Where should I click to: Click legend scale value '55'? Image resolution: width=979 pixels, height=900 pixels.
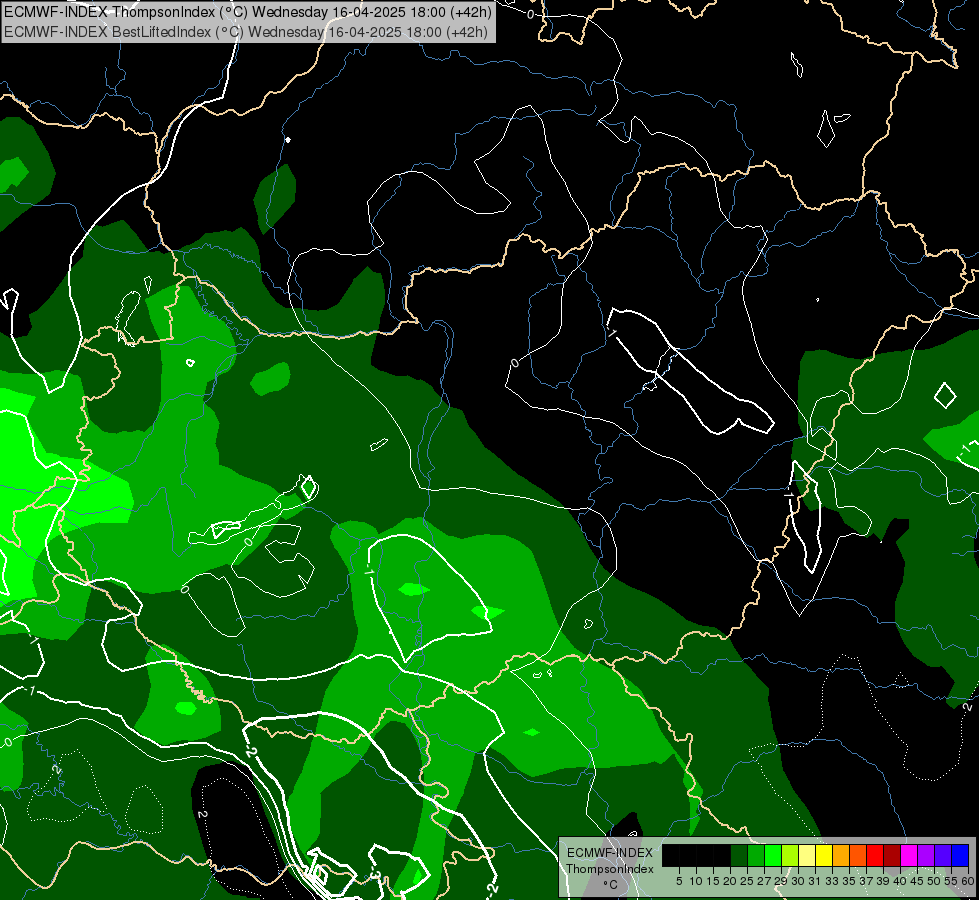[x=950, y=881]
